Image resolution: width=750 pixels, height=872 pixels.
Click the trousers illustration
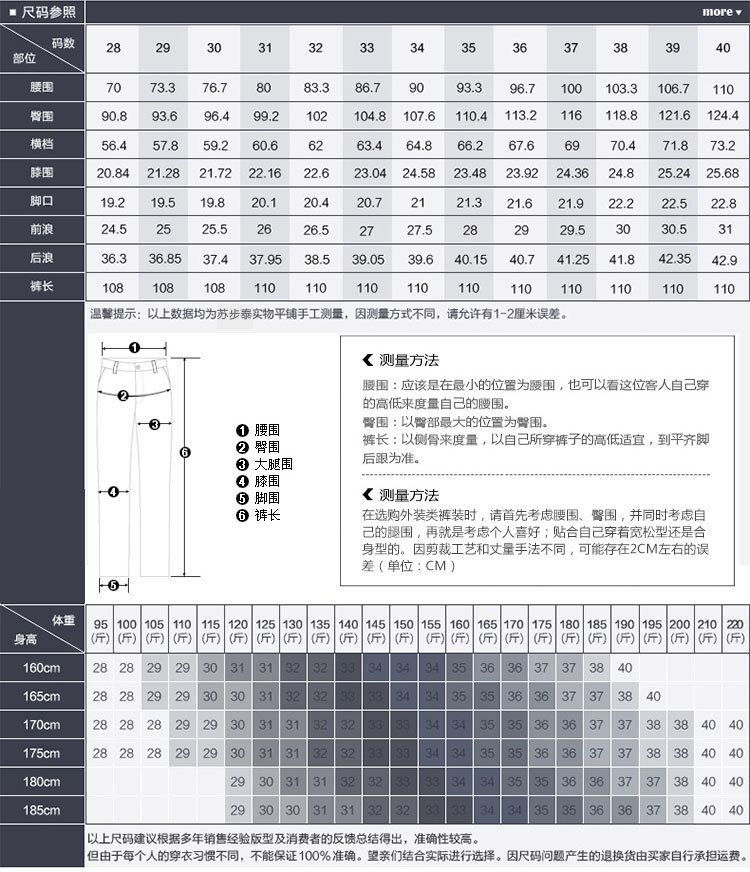[x=134, y=467]
